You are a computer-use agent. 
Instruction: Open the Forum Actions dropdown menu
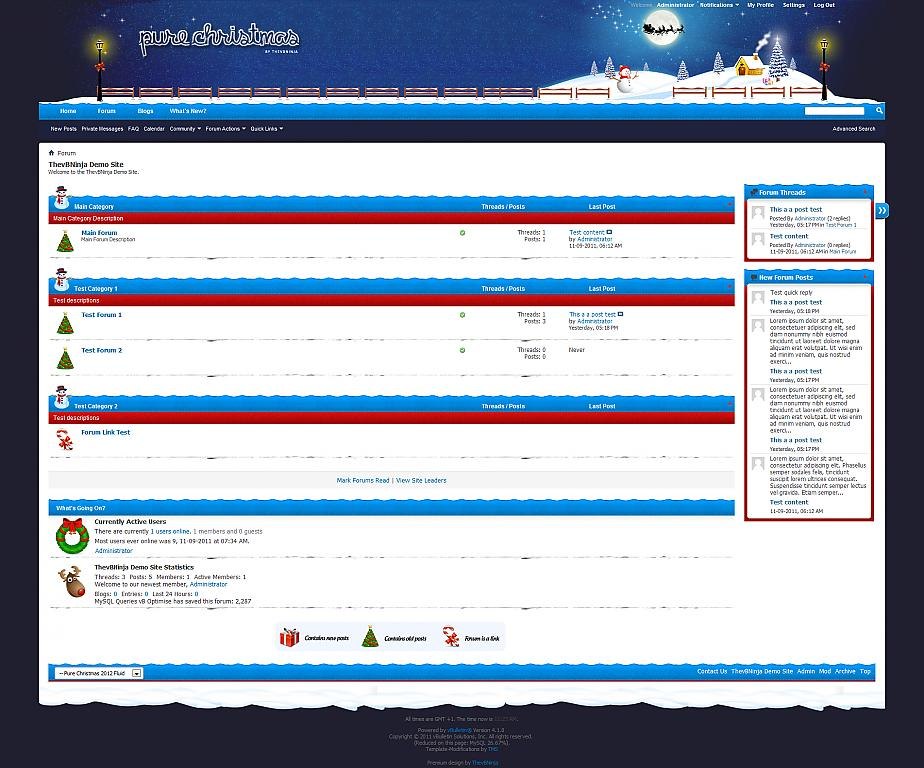click(x=225, y=128)
